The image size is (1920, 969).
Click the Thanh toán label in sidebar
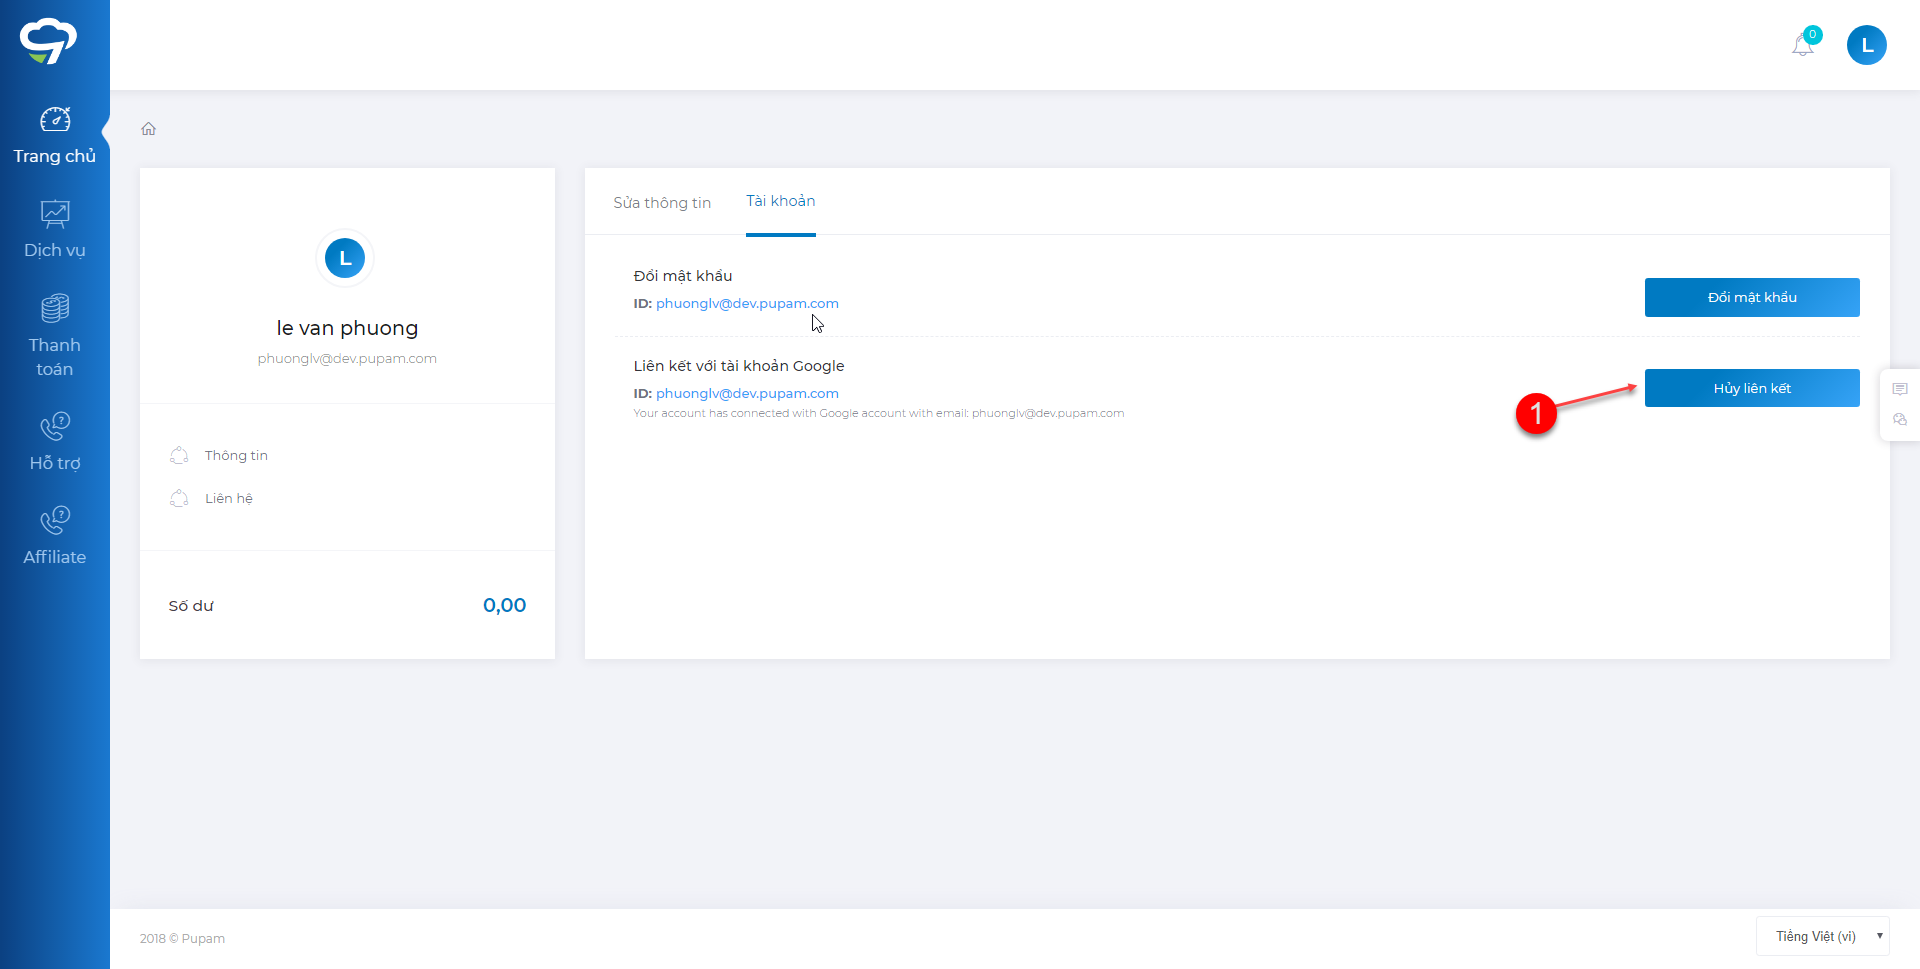click(x=55, y=357)
